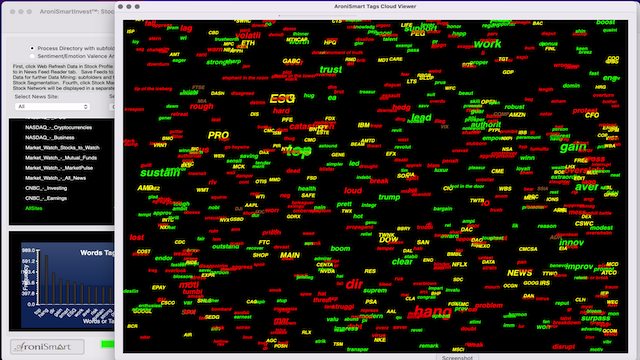Image resolution: width=640 pixels, height=360 pixels.
Task: Click the yellow 'CSCO' ticker tag
Action: [167, 303]
